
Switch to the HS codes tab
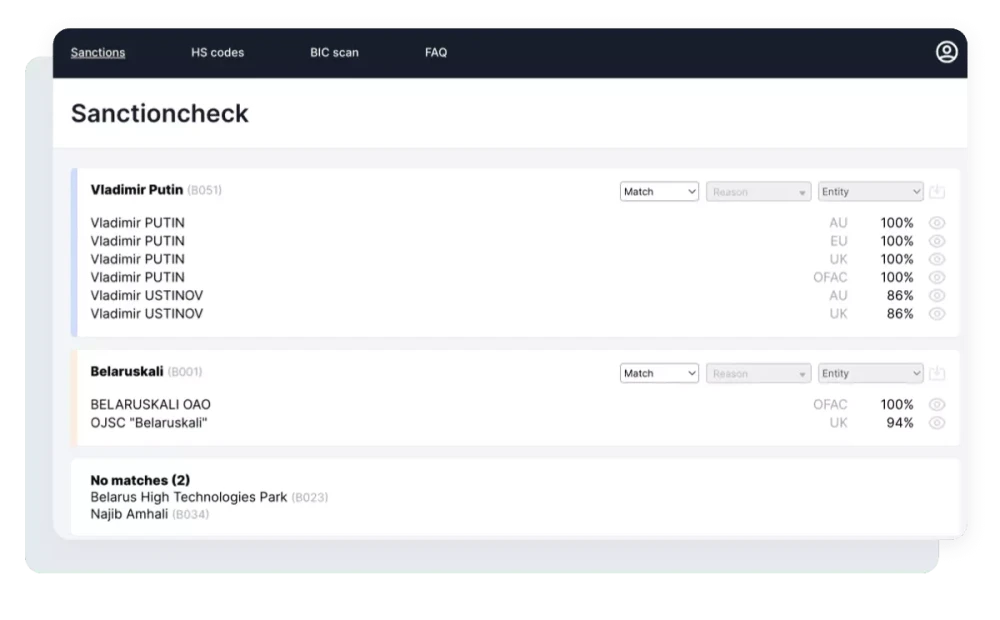[217, 53]
